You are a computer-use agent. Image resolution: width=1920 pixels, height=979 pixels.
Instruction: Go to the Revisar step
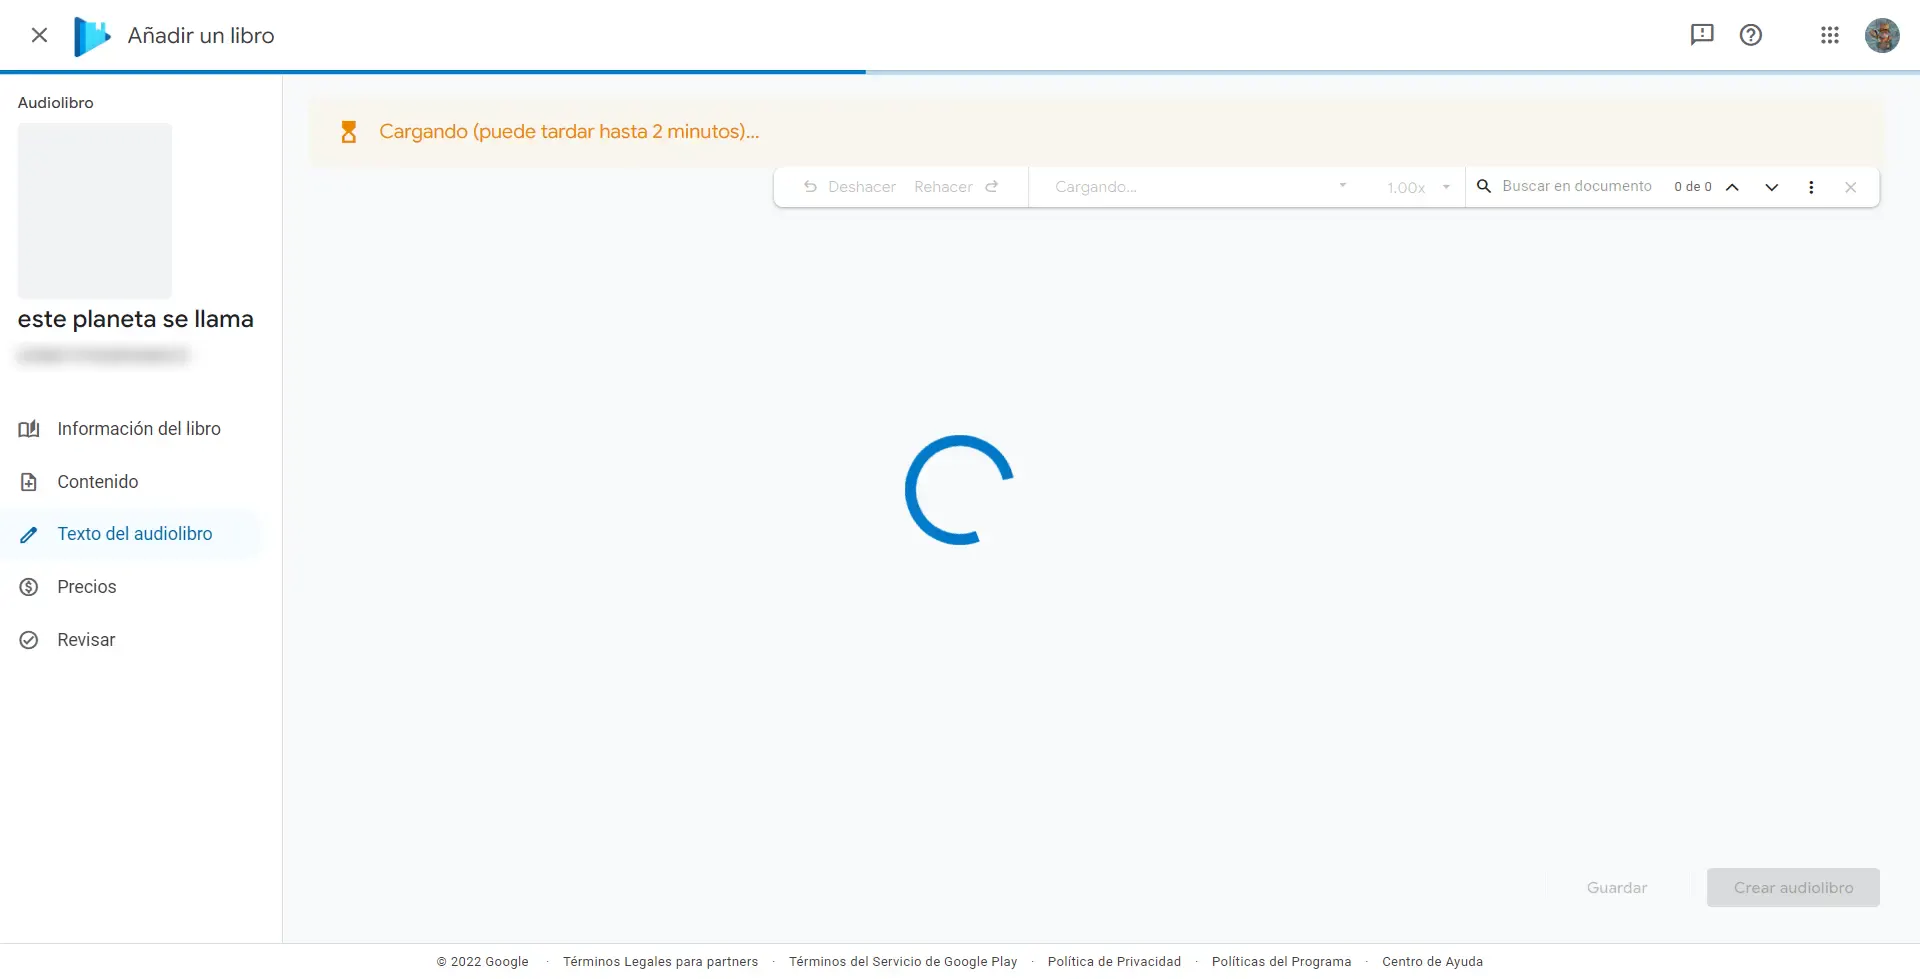click(x=86, y=640)
